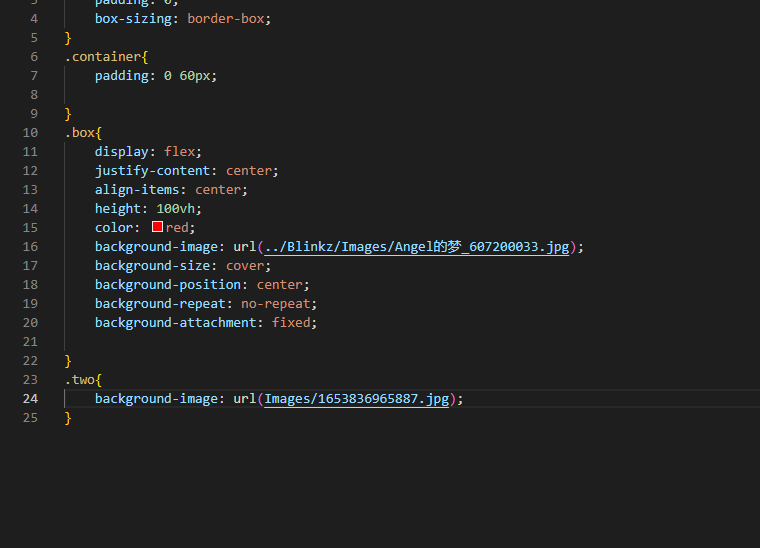Image resolution: width=760 pixels, height=548 pixels.
Task: Click the closing brace on line 25
Action: point(68,418)
